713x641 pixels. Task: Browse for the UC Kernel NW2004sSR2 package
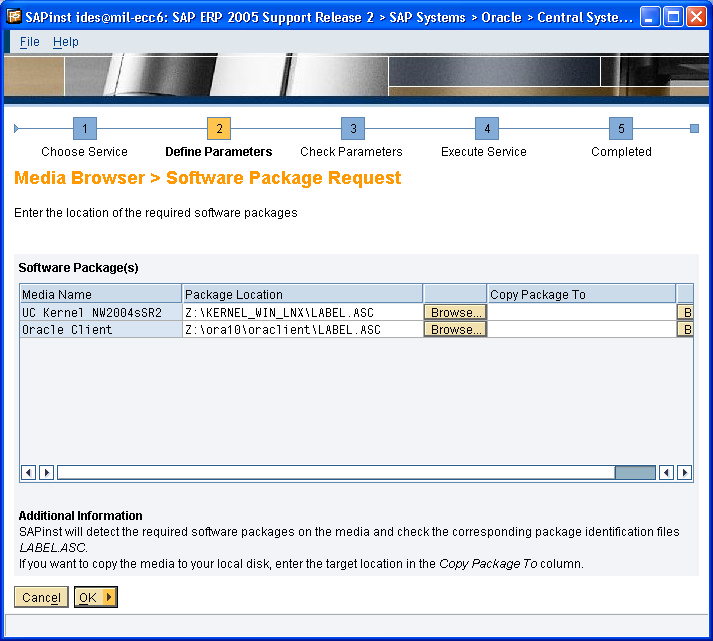455,313
